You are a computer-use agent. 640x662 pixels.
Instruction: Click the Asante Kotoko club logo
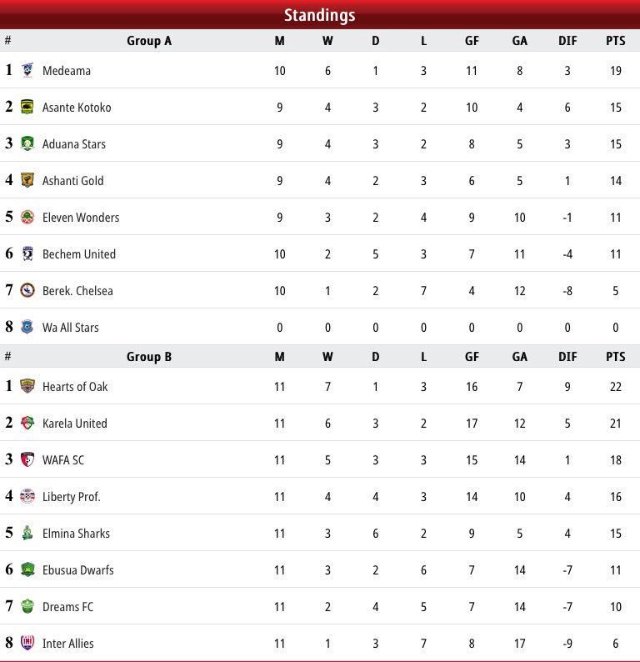tap(27, 107)
